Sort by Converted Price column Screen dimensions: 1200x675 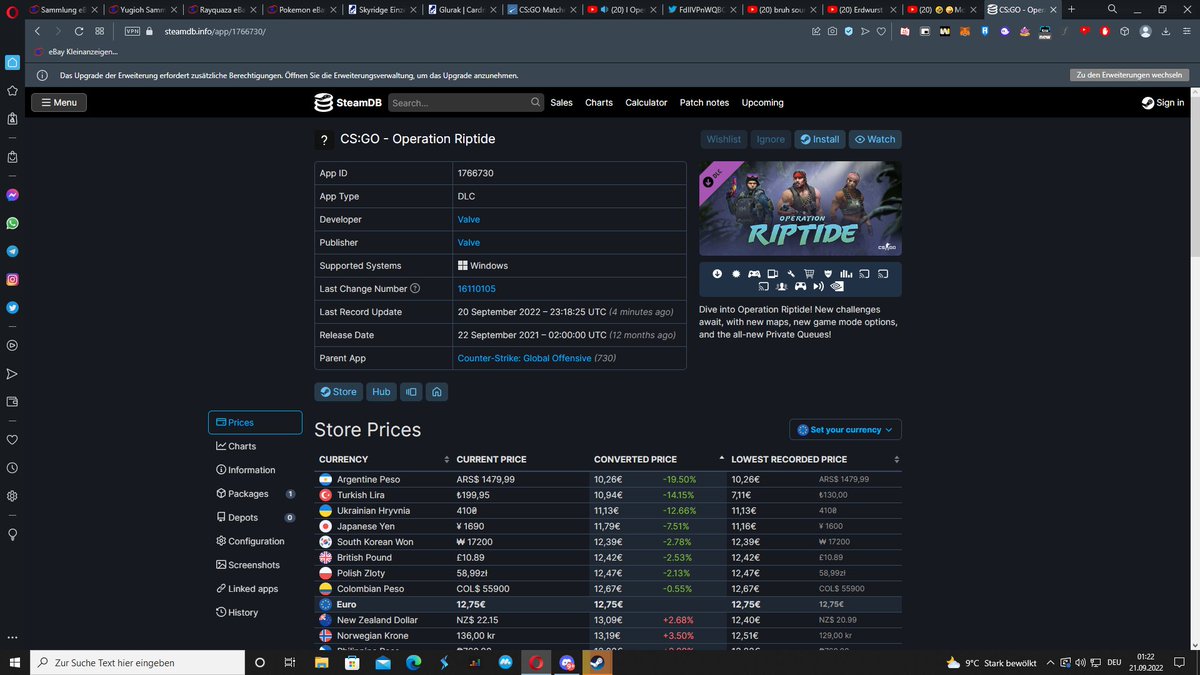coord(659,459)
